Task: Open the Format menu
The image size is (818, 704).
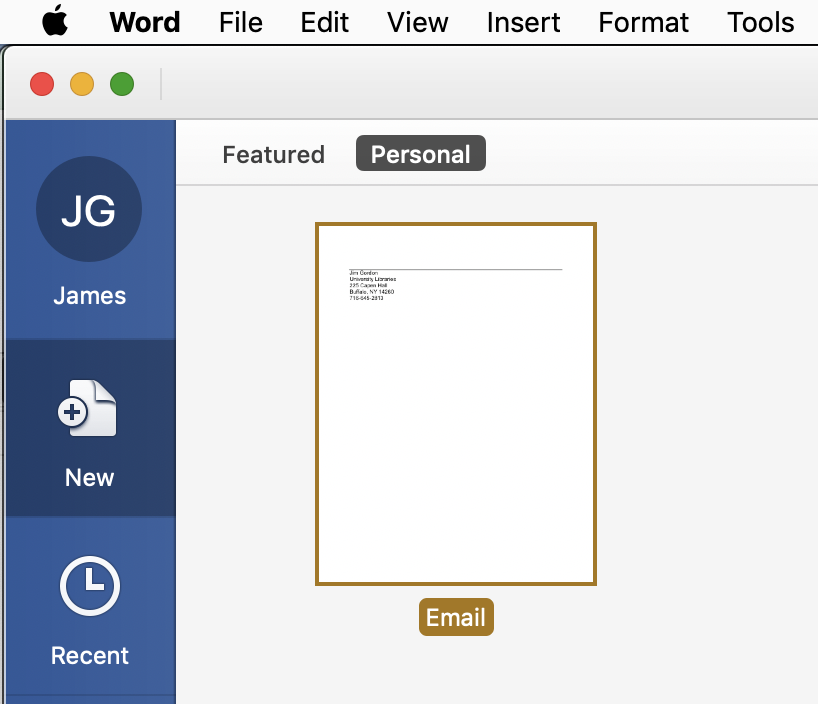Action: point(643,22)
